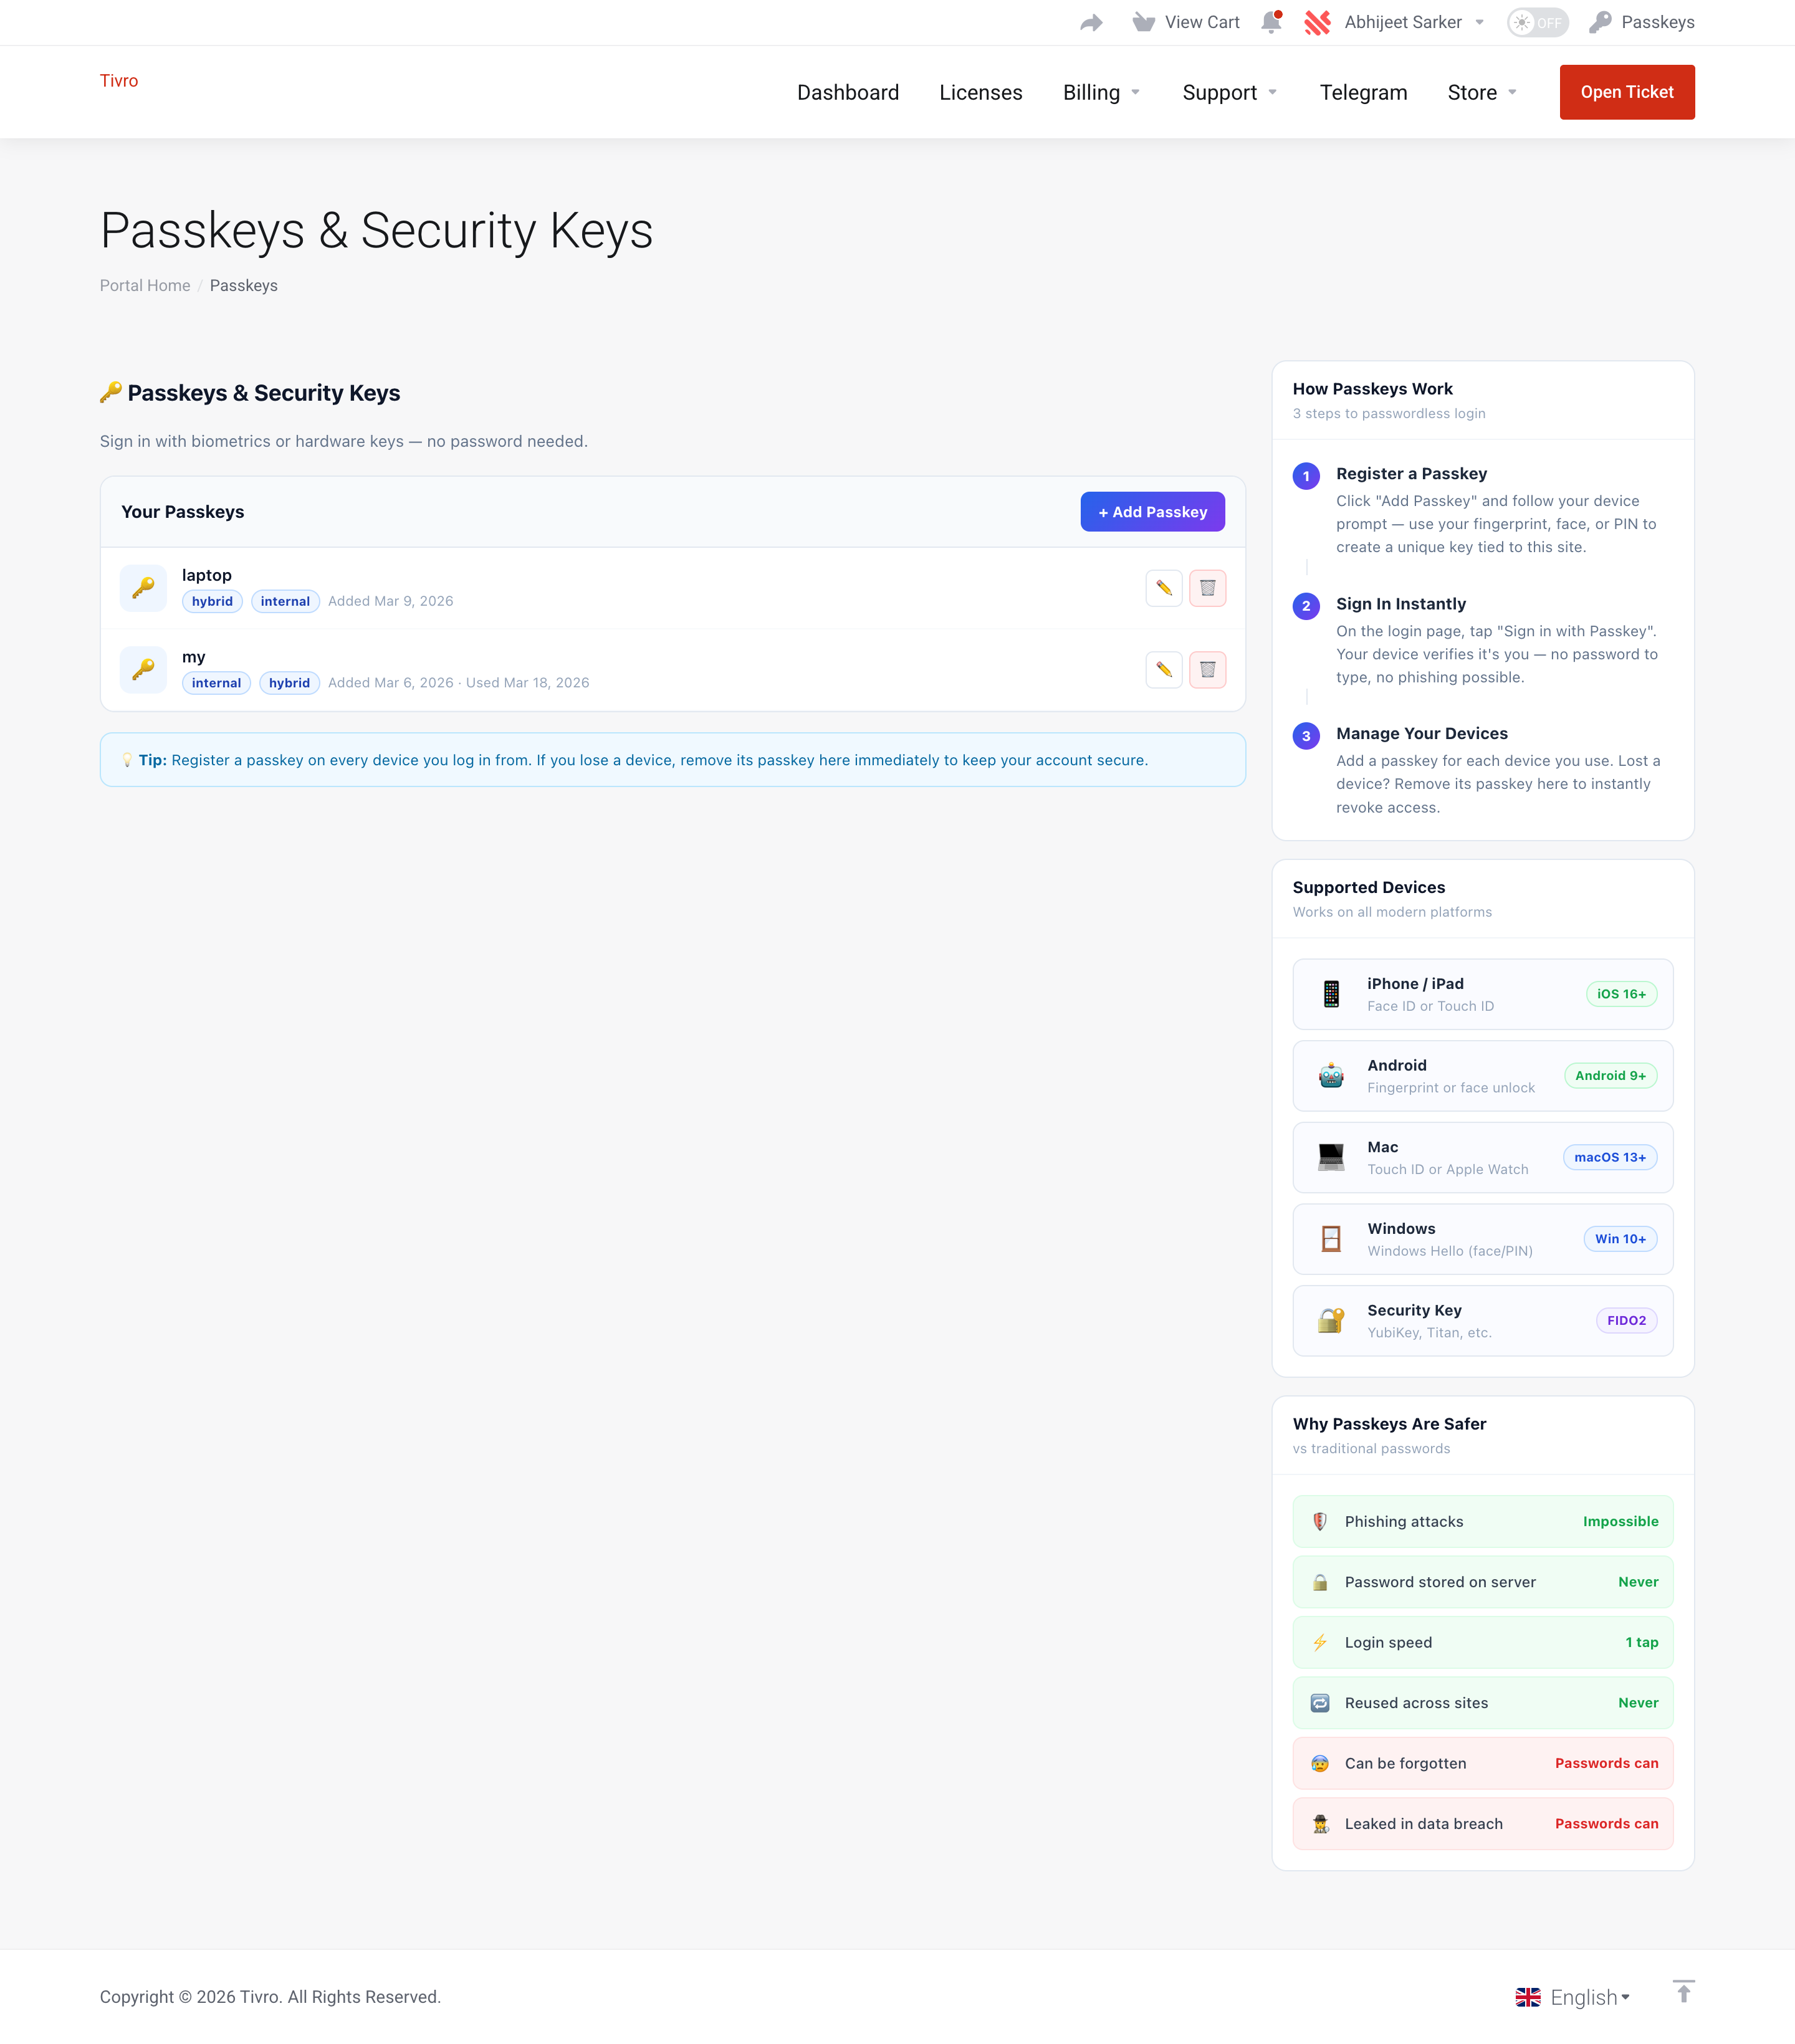Click trash icon for the 'my' passkey

[x=1207, y=670]
